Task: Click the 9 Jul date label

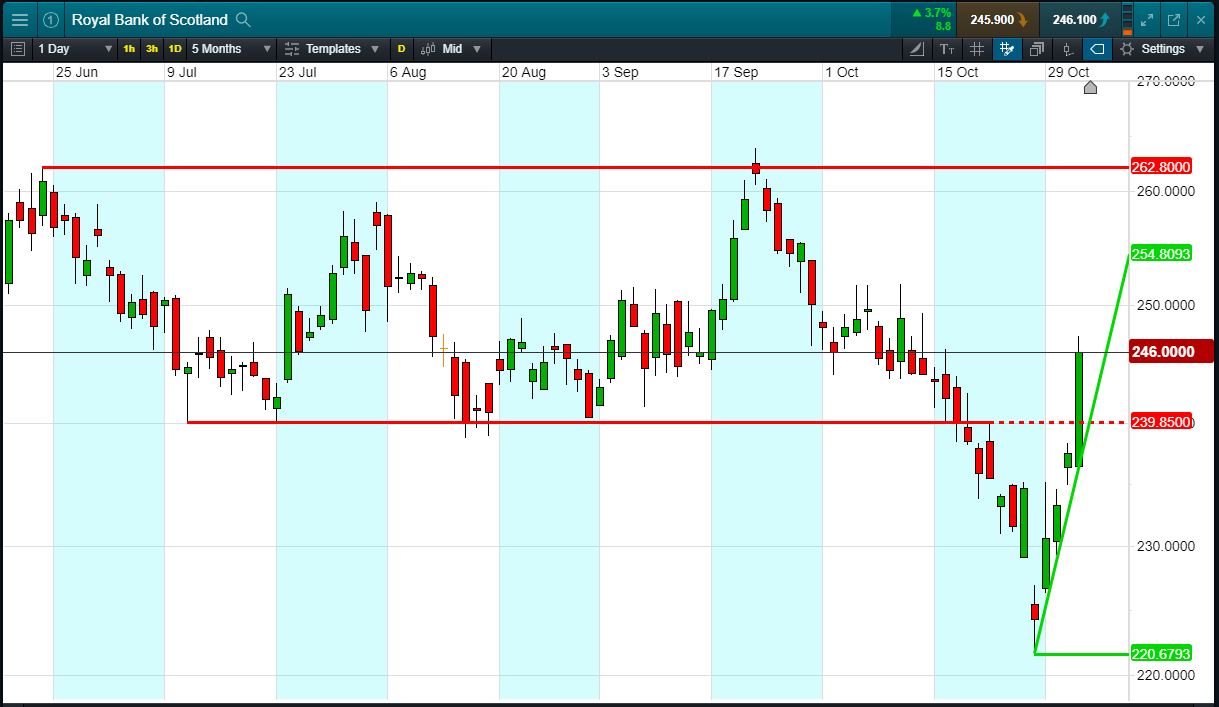Action: tap(184, 72)
